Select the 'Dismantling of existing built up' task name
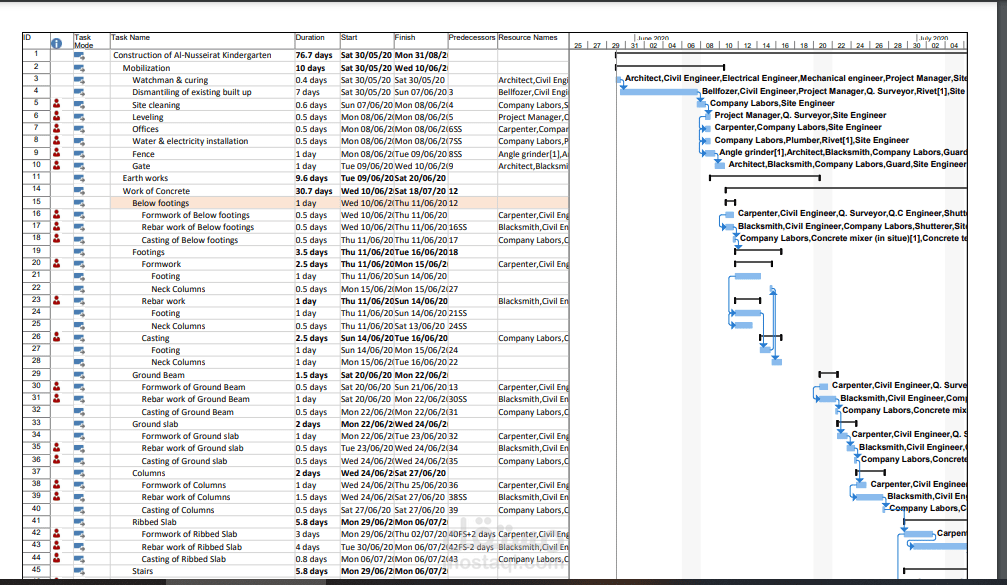The height and width of the screenshot is (585, 1007). [x=191, y=92]
